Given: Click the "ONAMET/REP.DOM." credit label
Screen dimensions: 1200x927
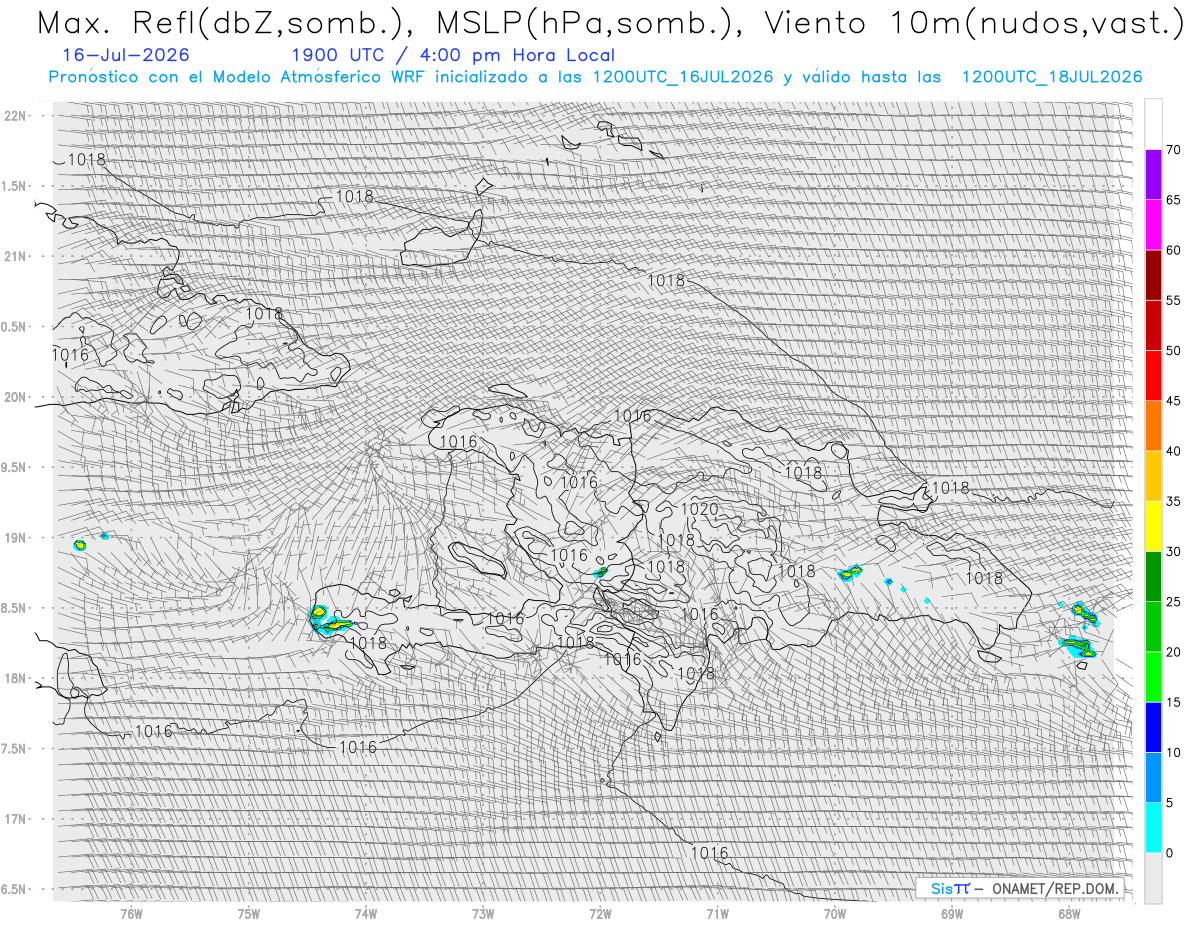Looking at the screenshot, I should pos(1056,888).
